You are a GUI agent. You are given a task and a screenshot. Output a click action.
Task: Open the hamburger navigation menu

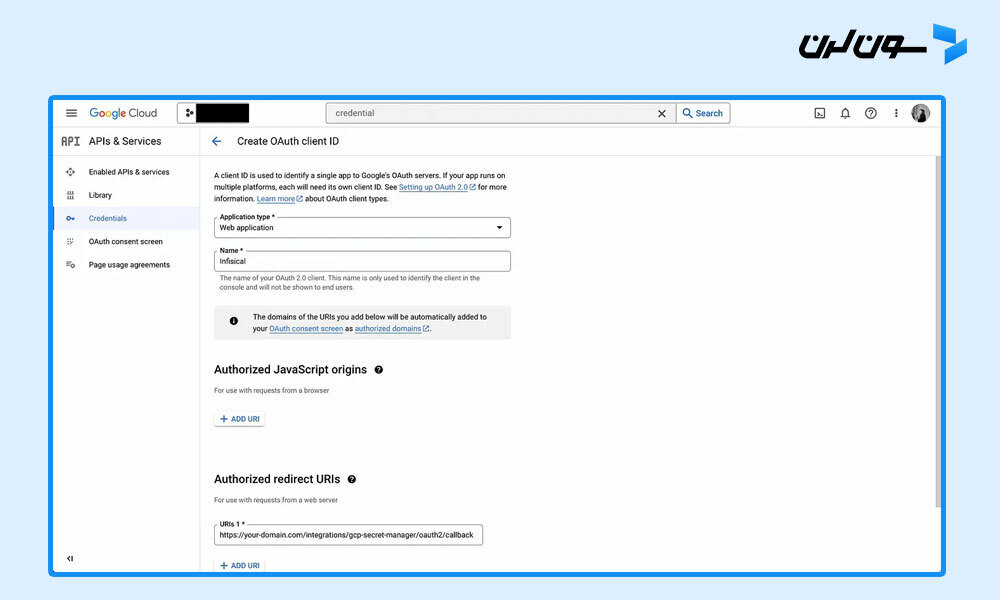pyautogui.click(x=71, y=113)
